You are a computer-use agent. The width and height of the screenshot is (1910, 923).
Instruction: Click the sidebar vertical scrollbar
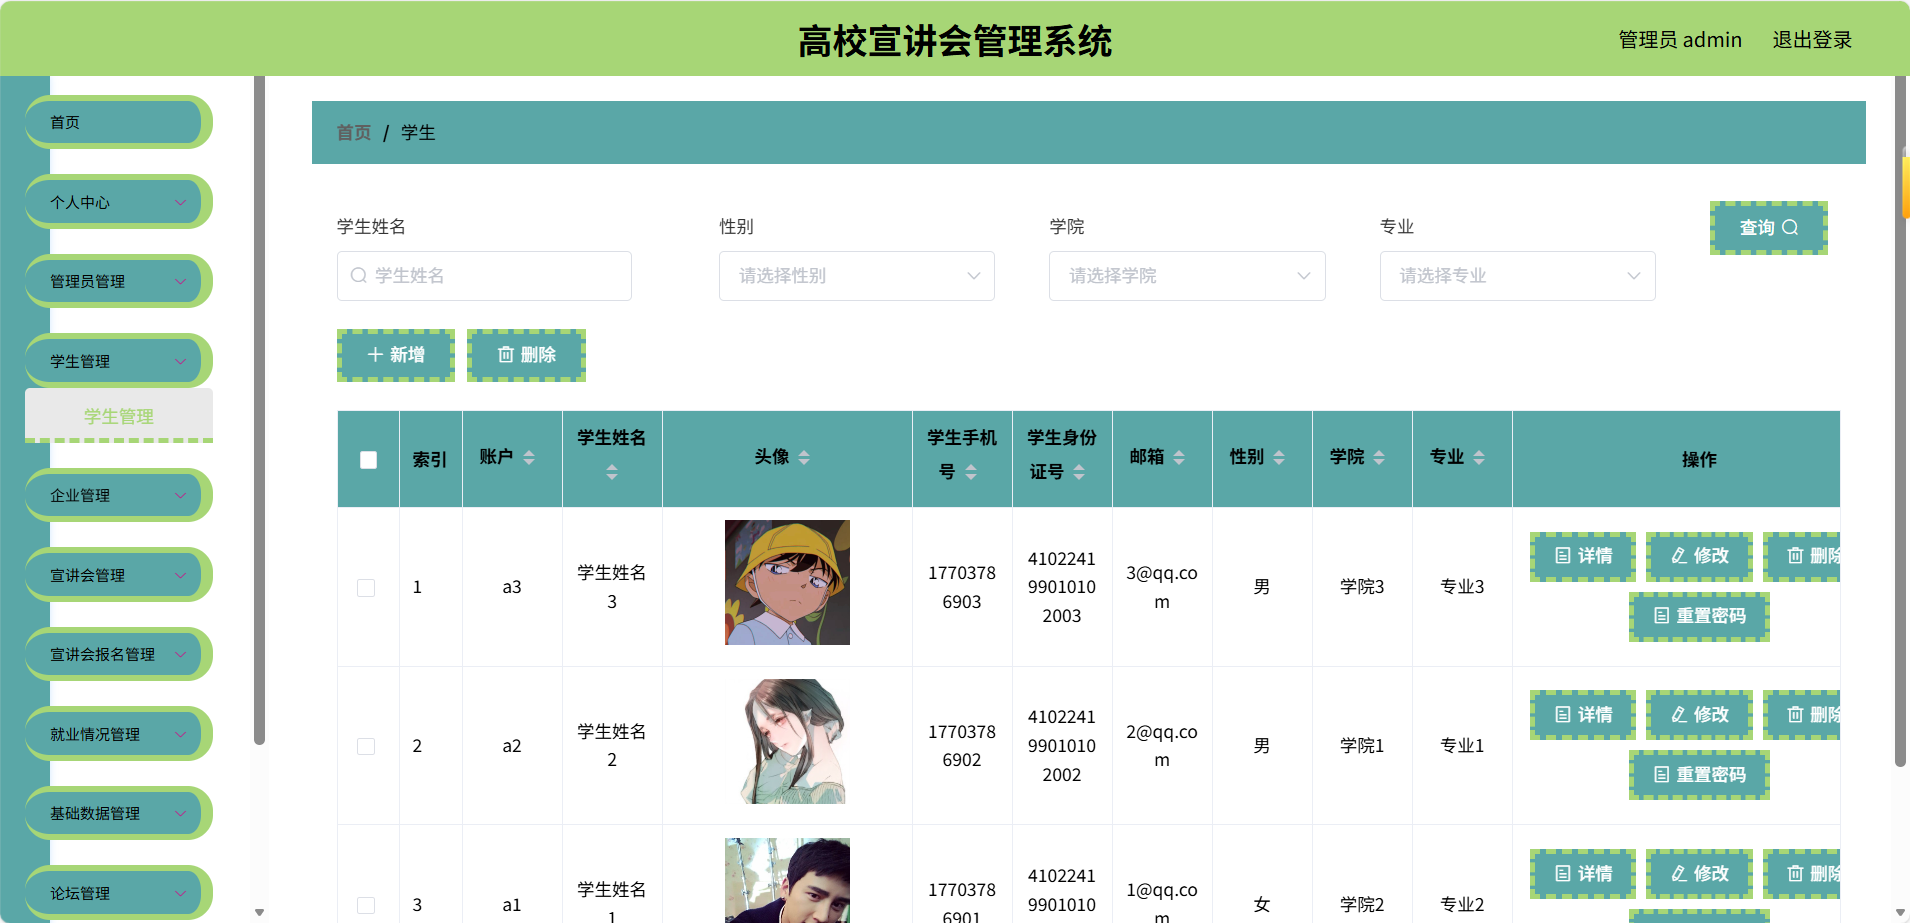pos(260,410)
